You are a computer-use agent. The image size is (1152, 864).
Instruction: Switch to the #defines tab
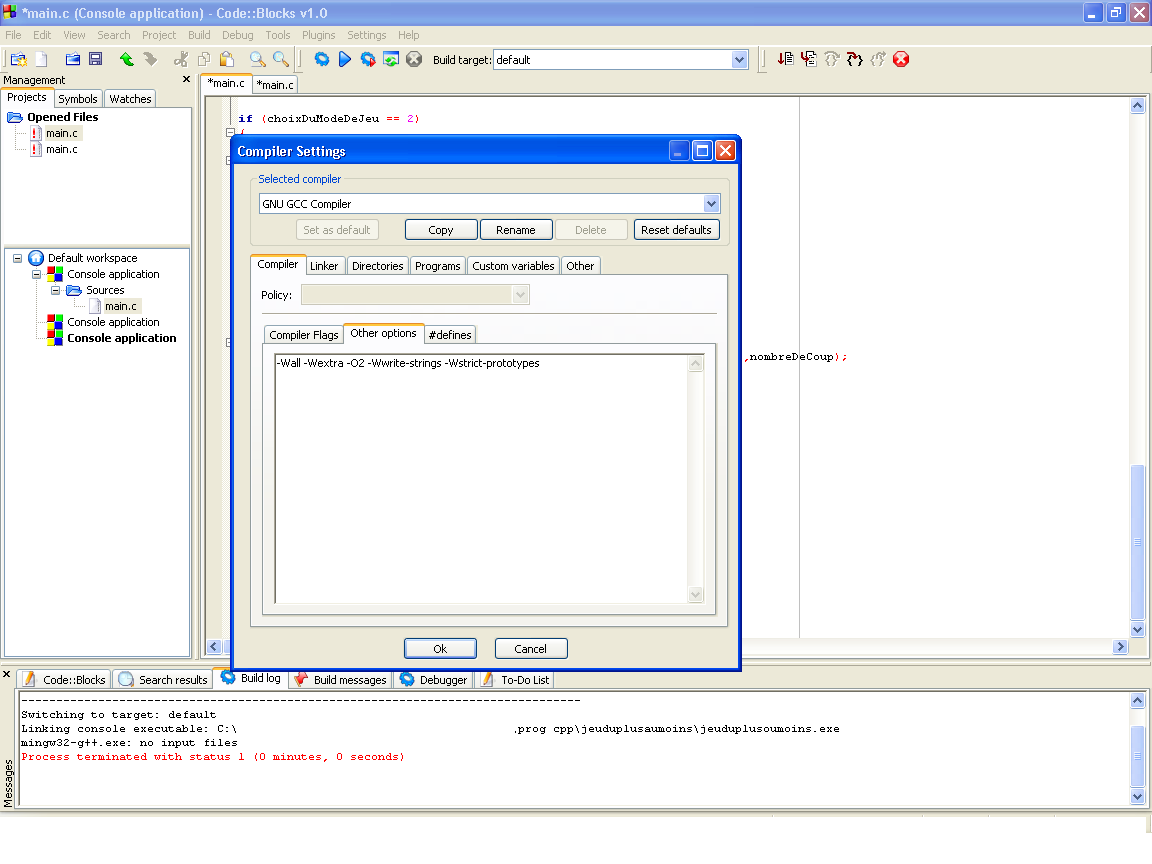tap(449, 334)
